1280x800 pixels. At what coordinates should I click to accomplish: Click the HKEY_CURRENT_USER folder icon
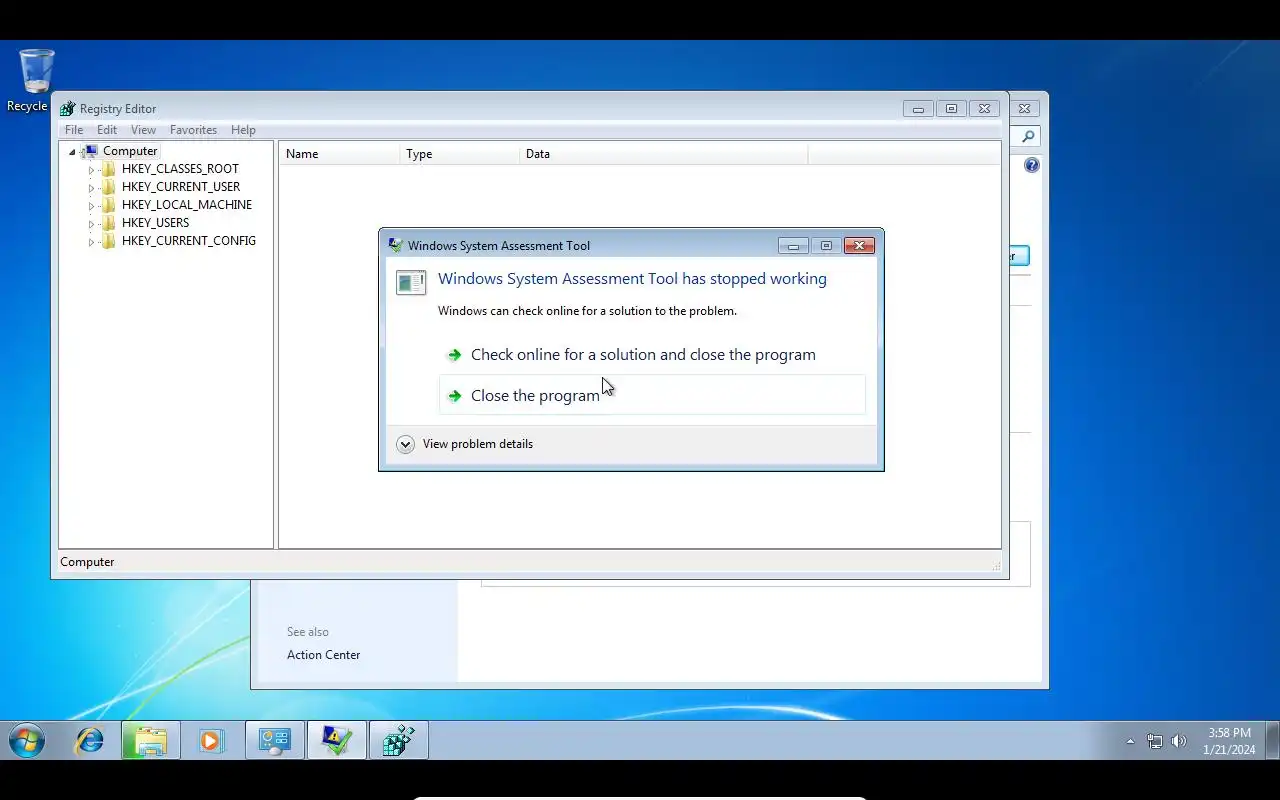[x=109, y=187]
